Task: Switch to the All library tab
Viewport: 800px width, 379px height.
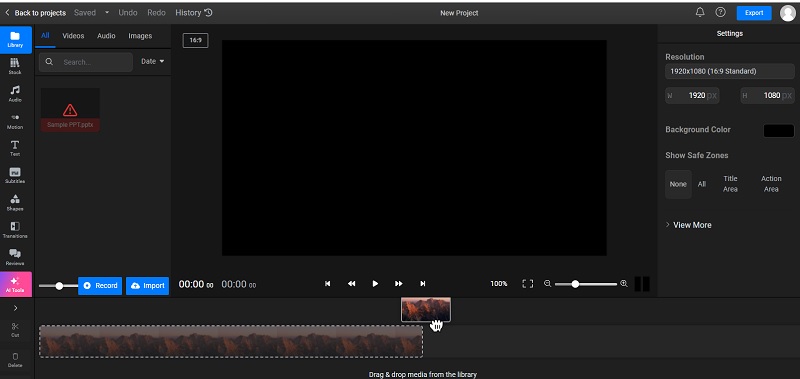Action: tap(45, 36)
